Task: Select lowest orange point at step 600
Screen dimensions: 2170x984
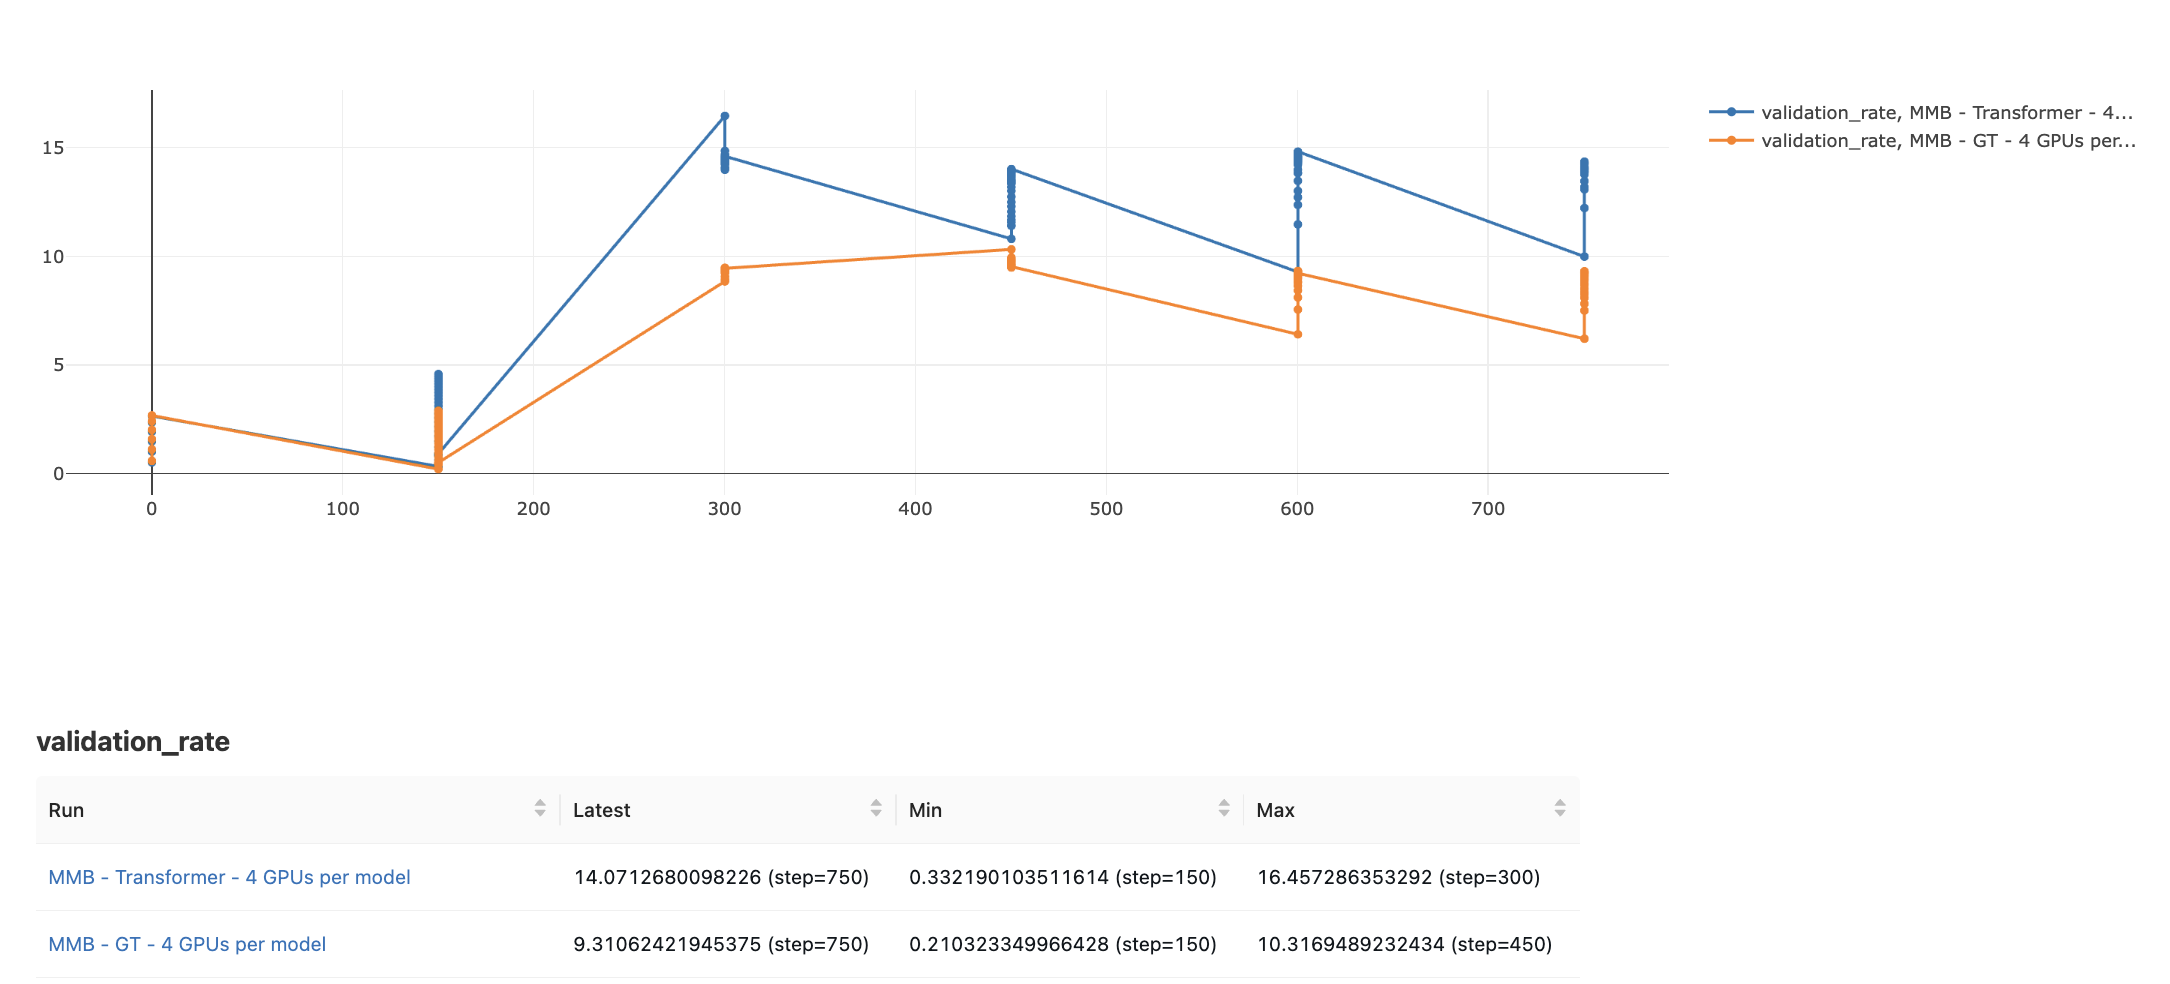Action: (1298, 334)
